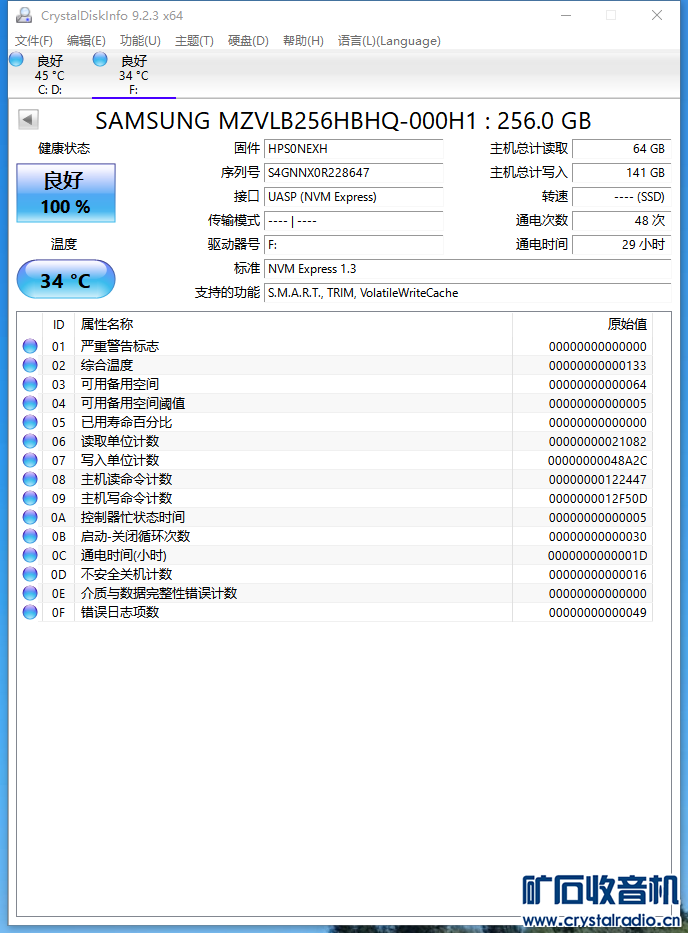Minimize the CrystalDiskInfo window
Image resolution: width=688 pixels, height=933 pixels.
click(566, 15)
